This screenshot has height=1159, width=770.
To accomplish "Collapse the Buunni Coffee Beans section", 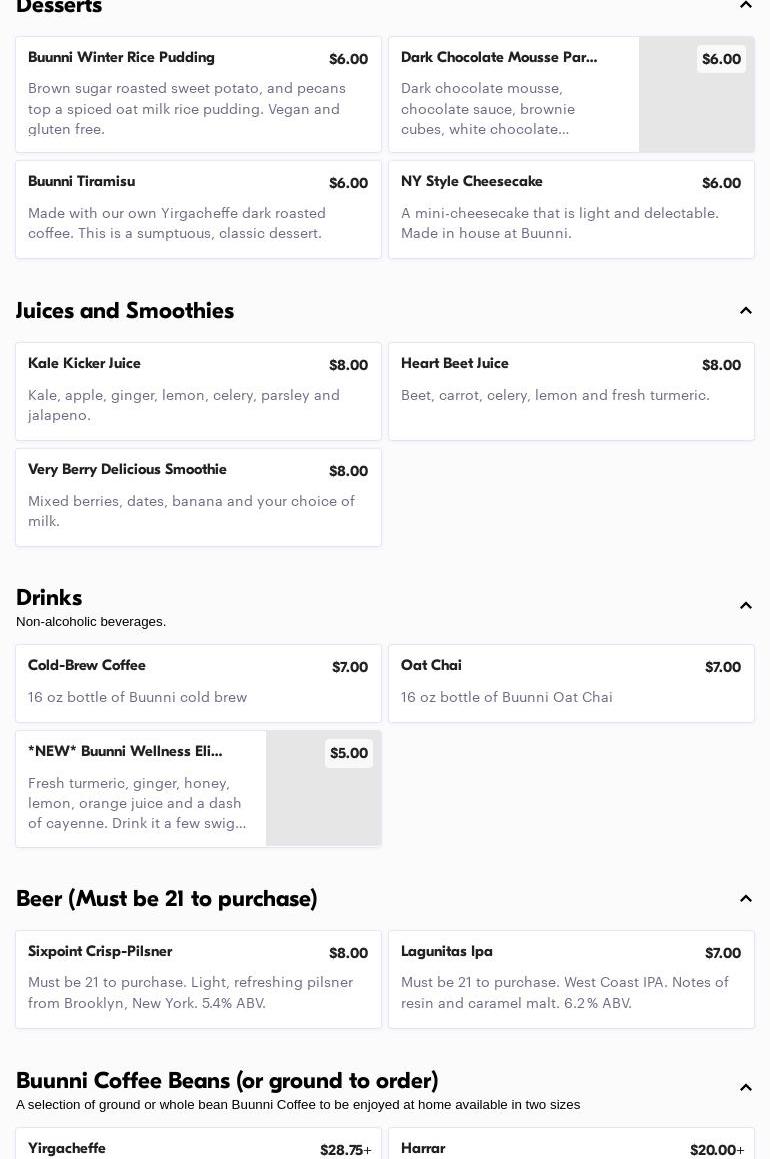I will 746,1087.
